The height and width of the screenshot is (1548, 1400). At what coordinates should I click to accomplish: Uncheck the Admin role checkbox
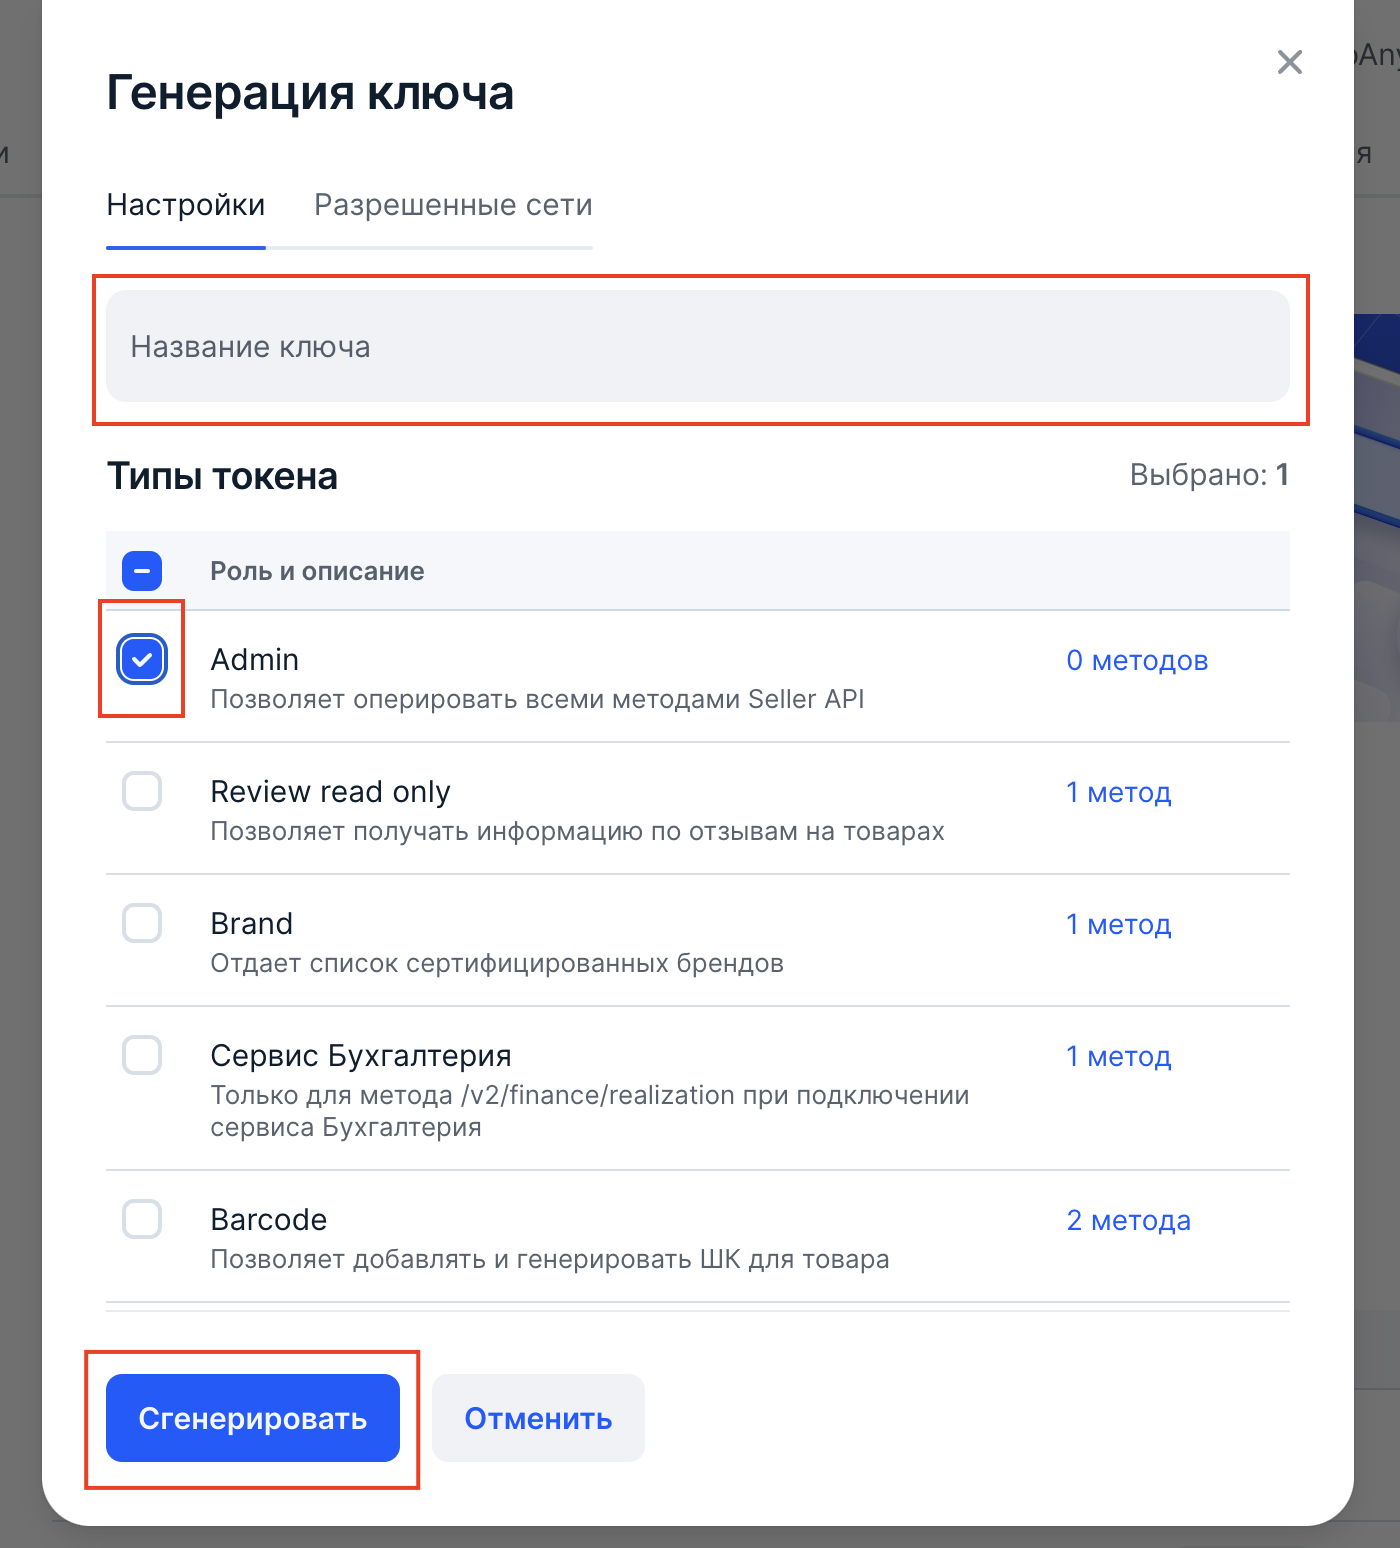tap(142, 660)
